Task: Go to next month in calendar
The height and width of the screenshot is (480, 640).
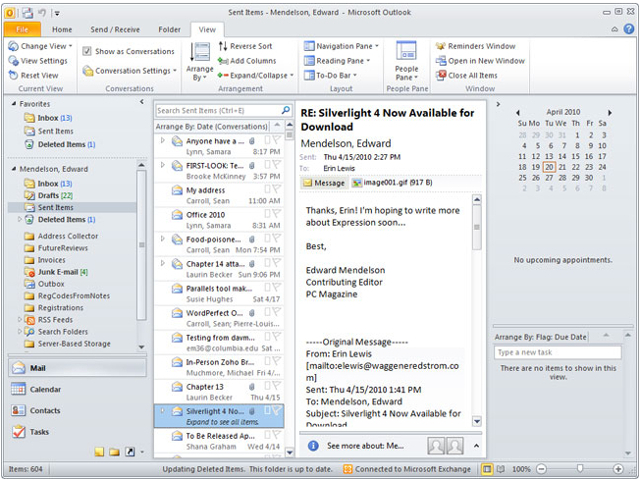Action: point(610,113)
